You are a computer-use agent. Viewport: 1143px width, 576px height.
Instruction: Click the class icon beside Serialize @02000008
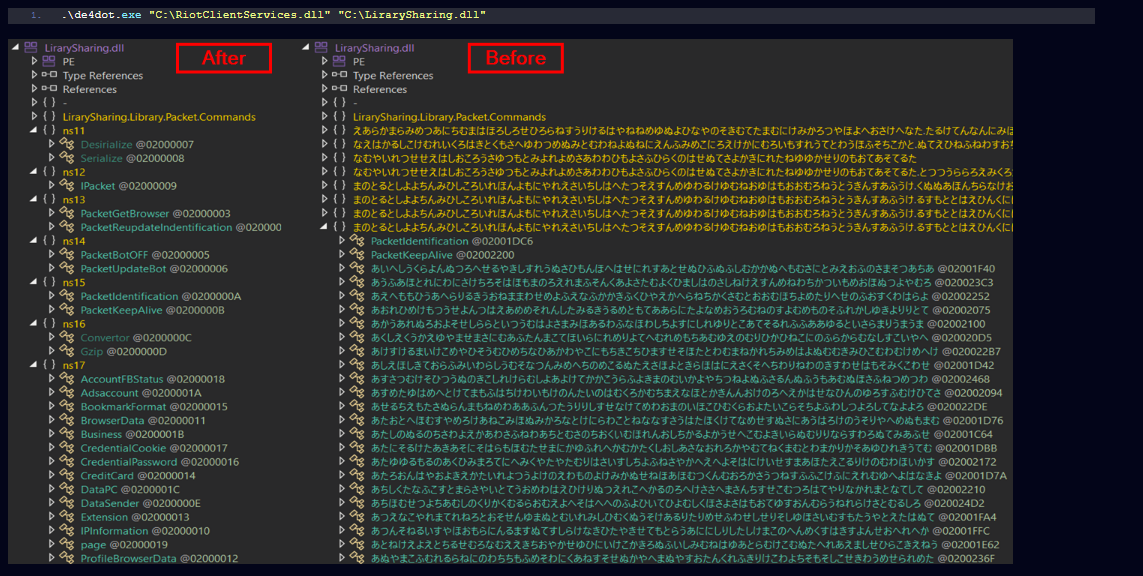point(67,158)
